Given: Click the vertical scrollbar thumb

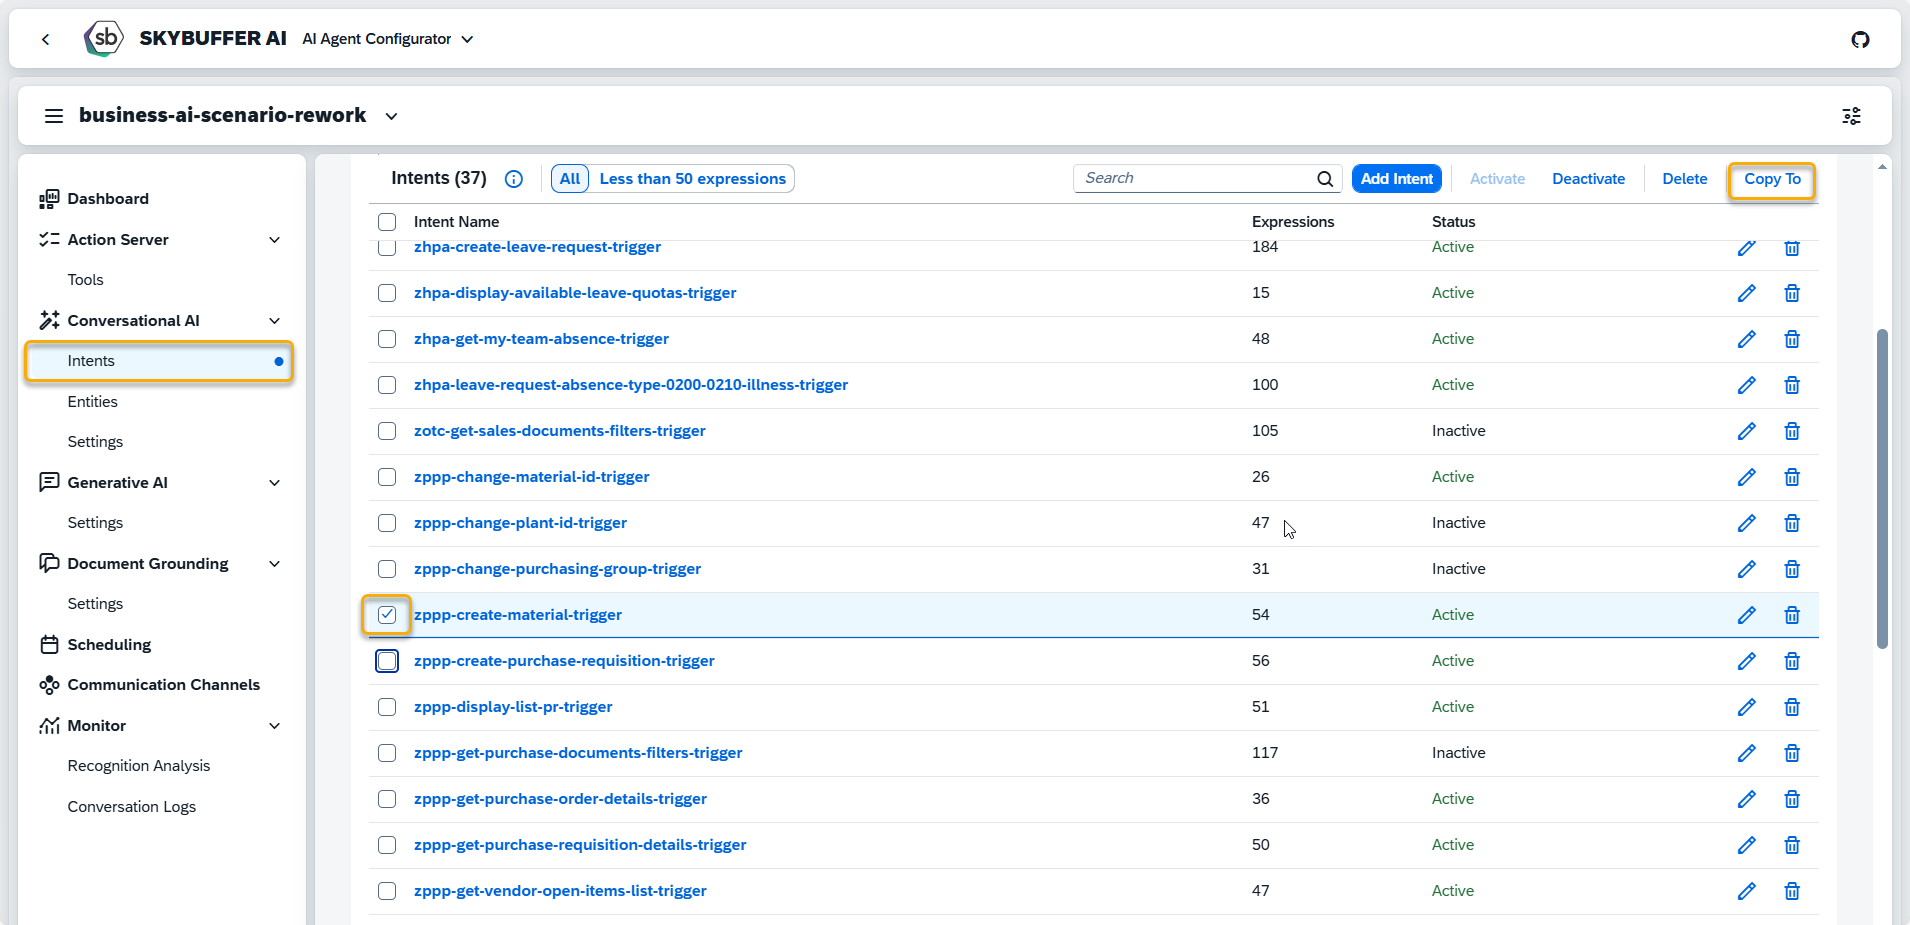Looking at the screenshot, I should 1882,488.
